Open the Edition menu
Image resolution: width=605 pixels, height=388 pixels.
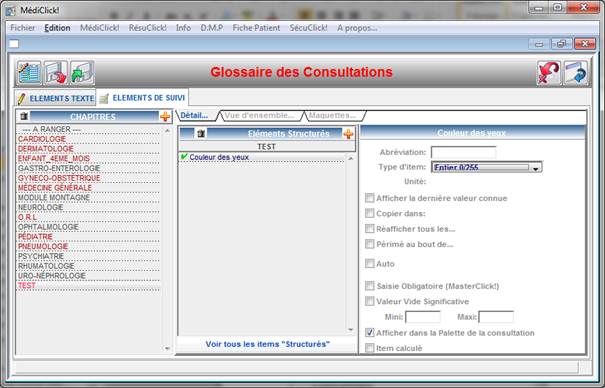[57, 28]
